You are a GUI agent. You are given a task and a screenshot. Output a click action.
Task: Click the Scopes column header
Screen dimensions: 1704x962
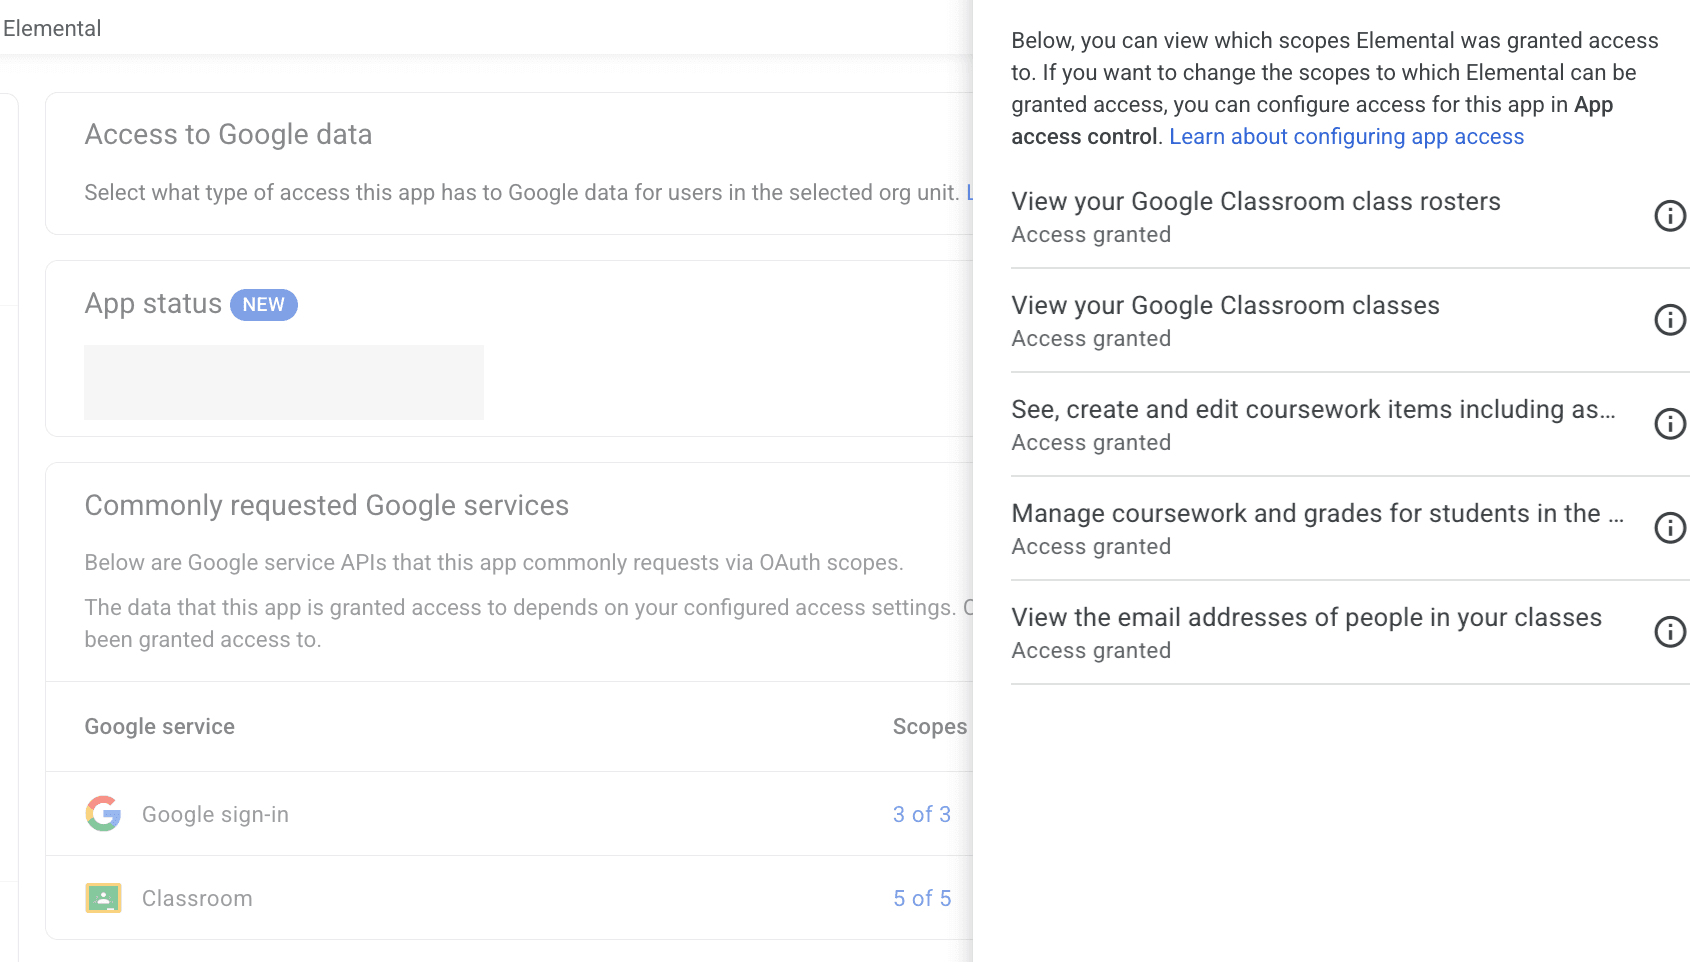[930, 727]
